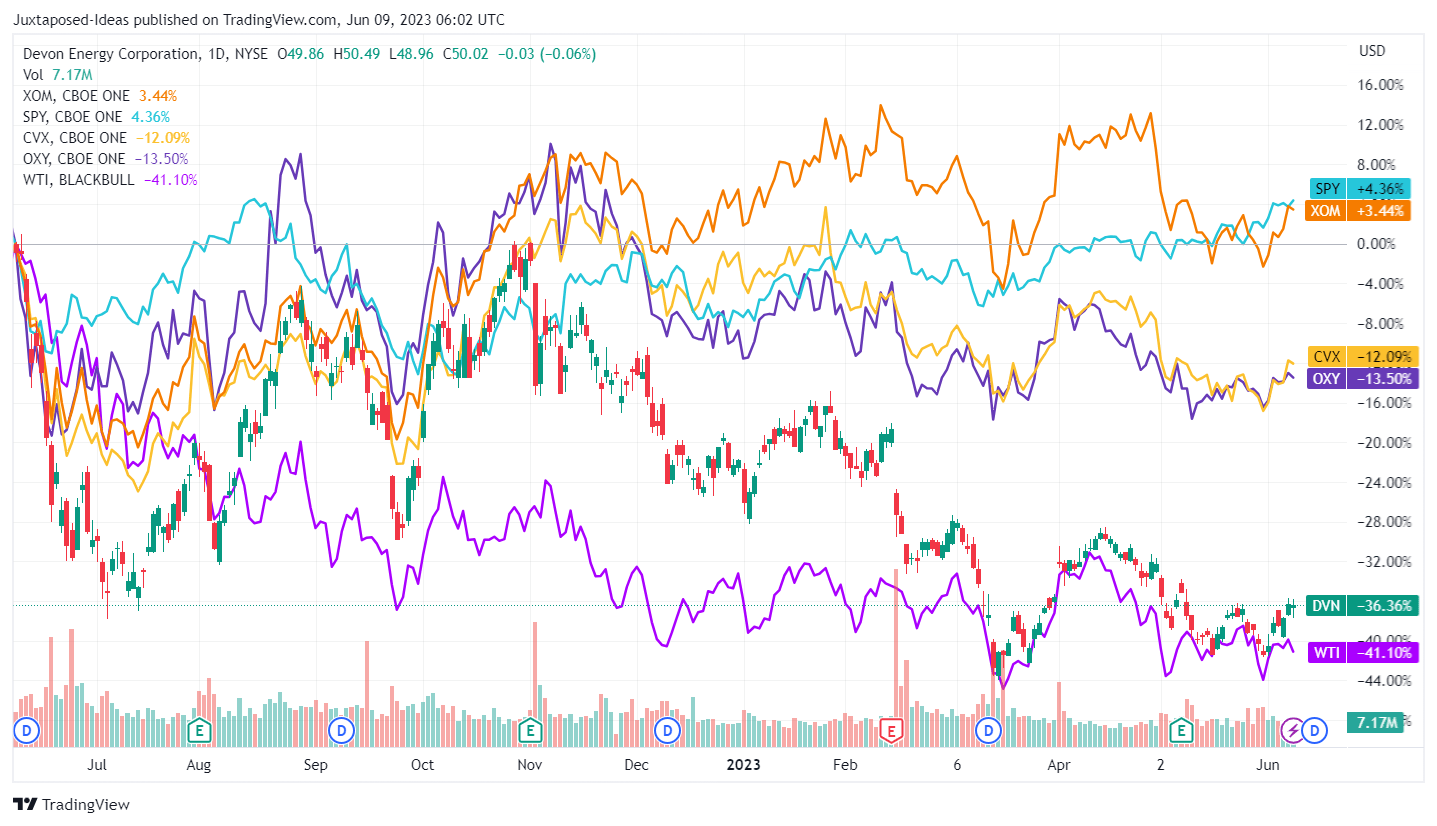
Task: Click the earnings E marker near Nov
Action: pyautogui.click(x=530, y=731)
